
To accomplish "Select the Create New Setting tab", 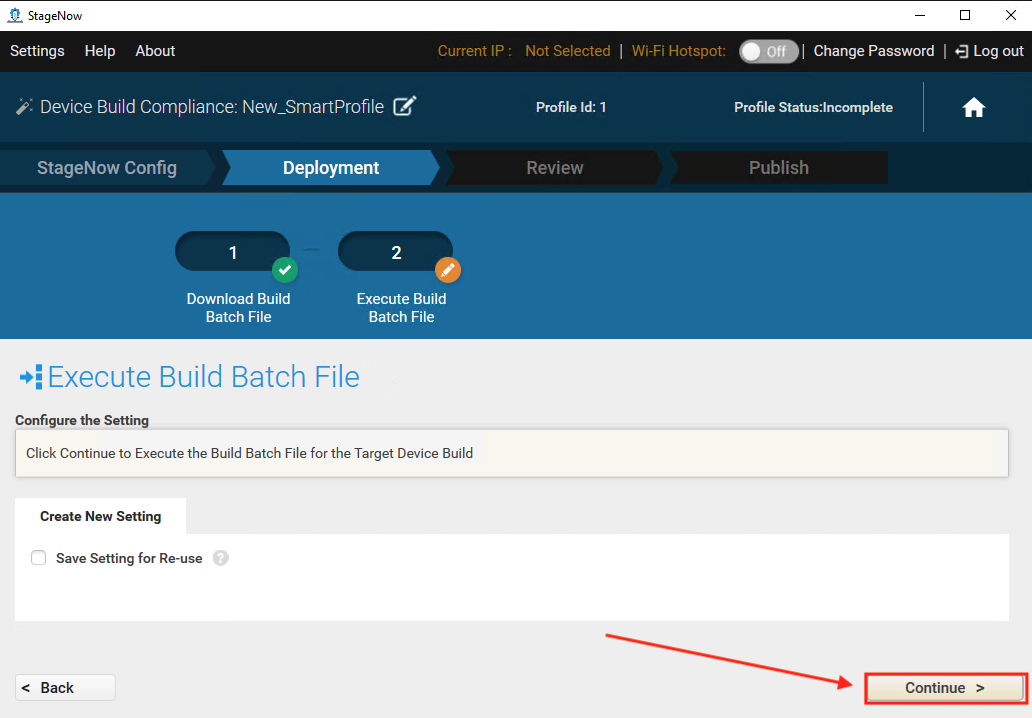I will (x=100, y=516).
